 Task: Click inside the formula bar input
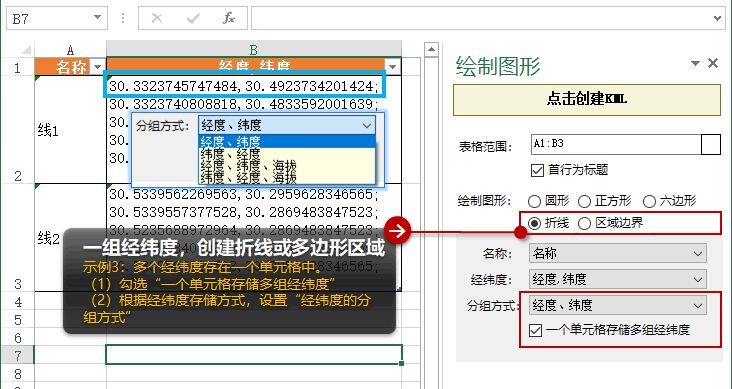click(x=481, y=18)
